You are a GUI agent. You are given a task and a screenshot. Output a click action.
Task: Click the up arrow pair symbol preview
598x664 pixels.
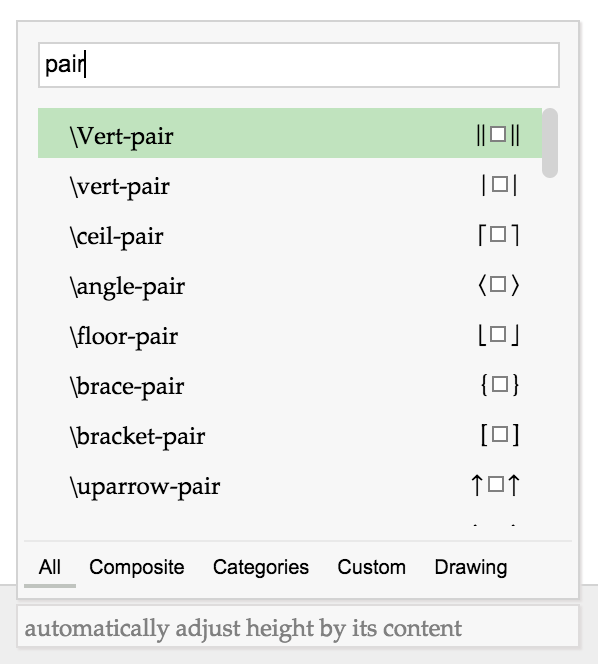[x=495, y=484]
